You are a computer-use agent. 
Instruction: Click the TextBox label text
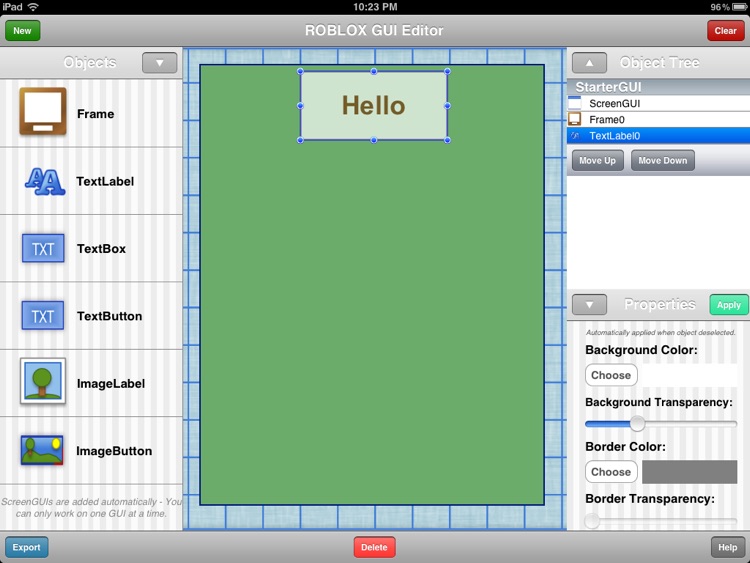pyautogui.click(x=101, y=249)
